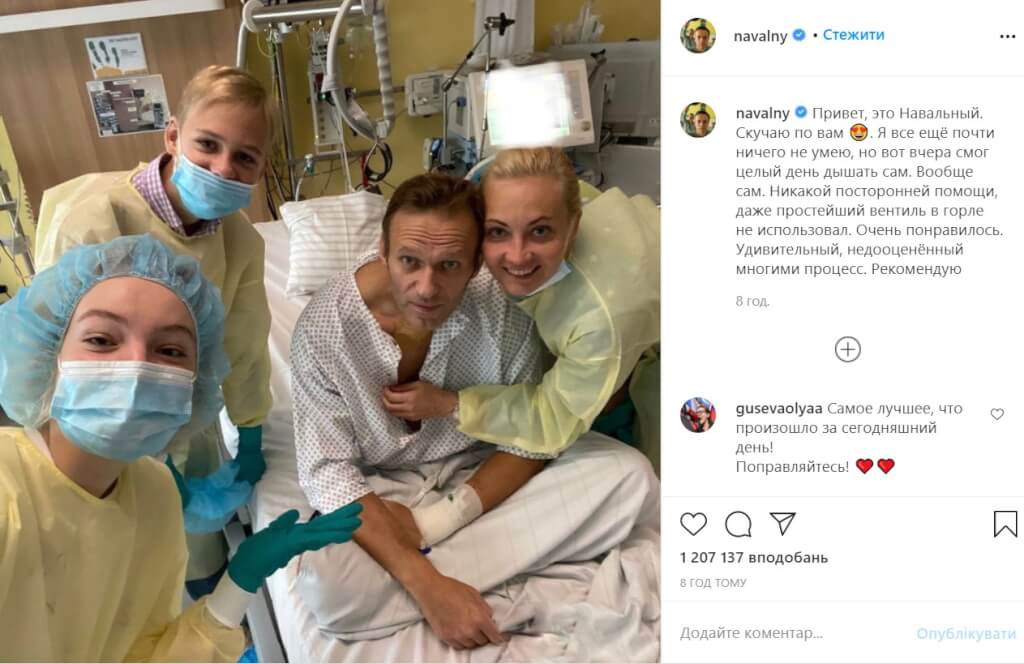The image size is (1024, 664).
Task: Click the Опублікувати publish button
Action: [x=966, y=633]
